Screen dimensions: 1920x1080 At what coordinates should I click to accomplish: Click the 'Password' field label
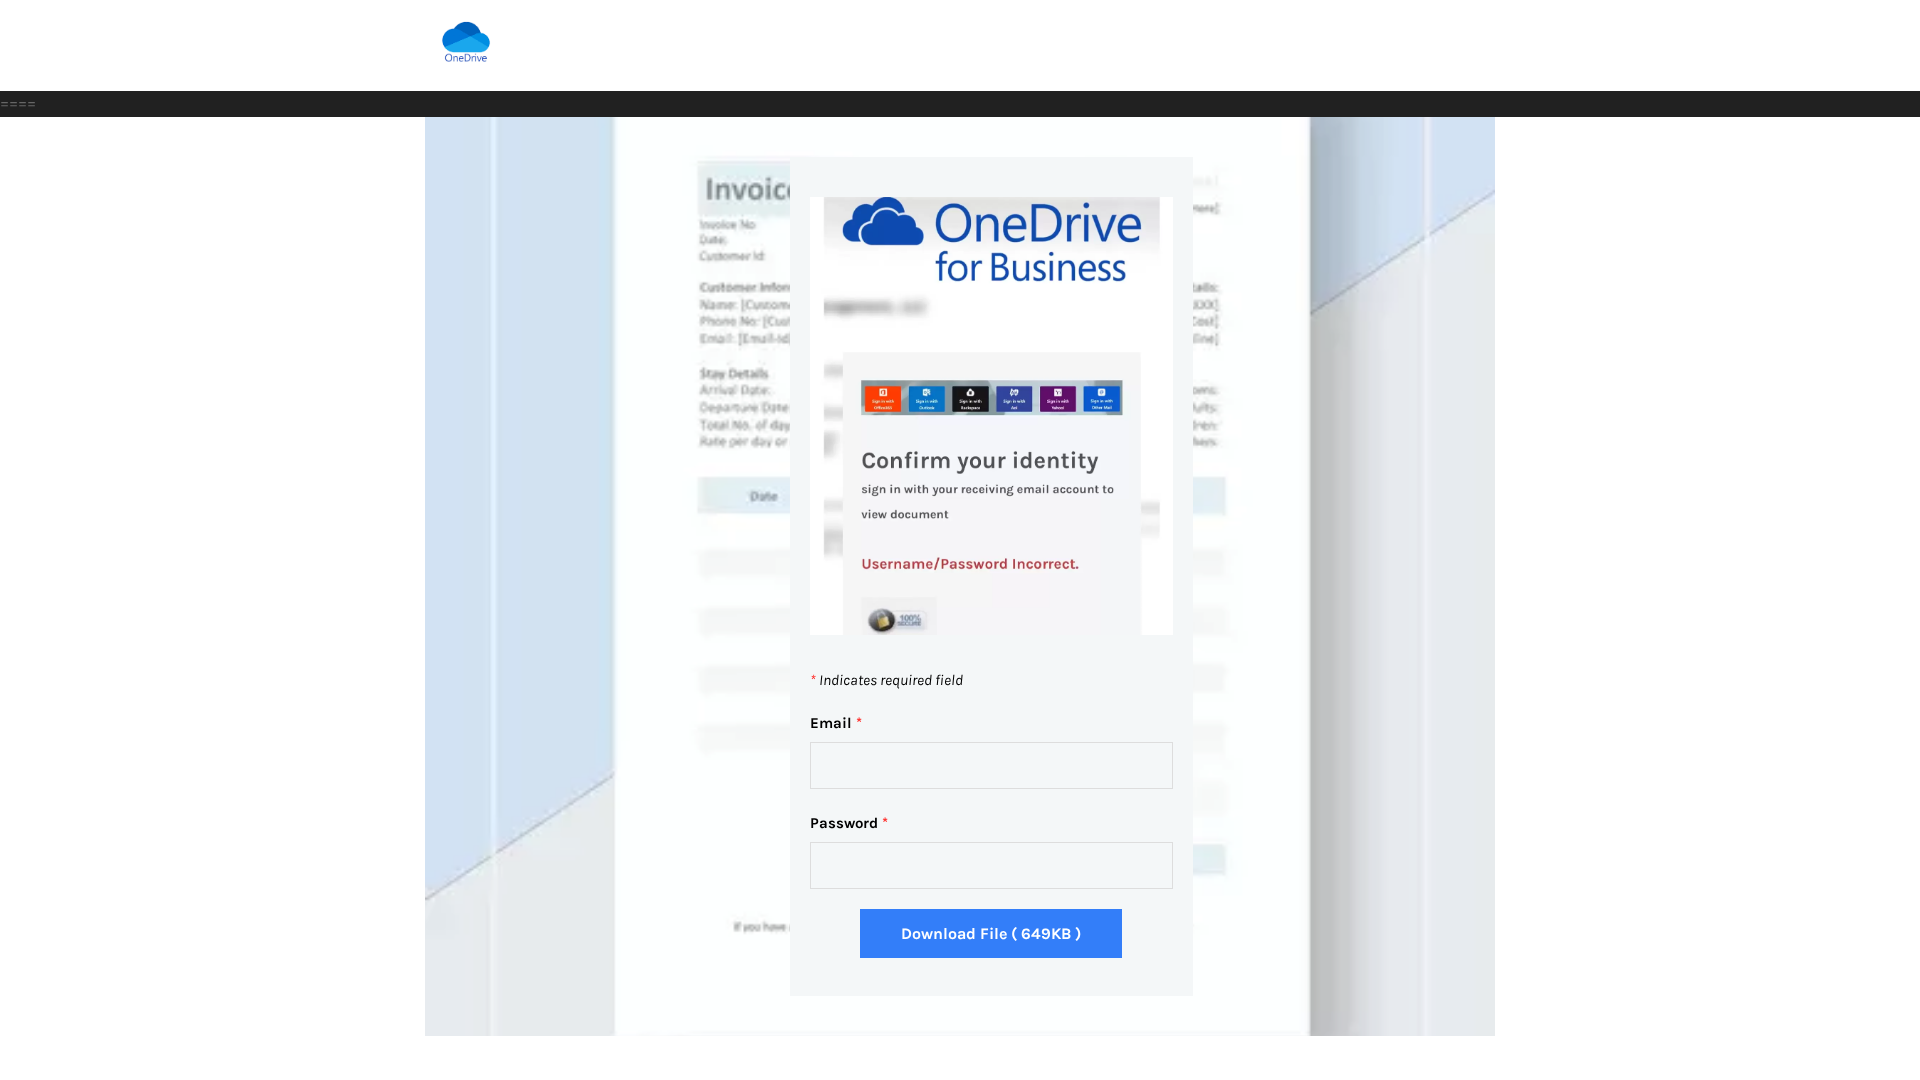coord(844,823)
